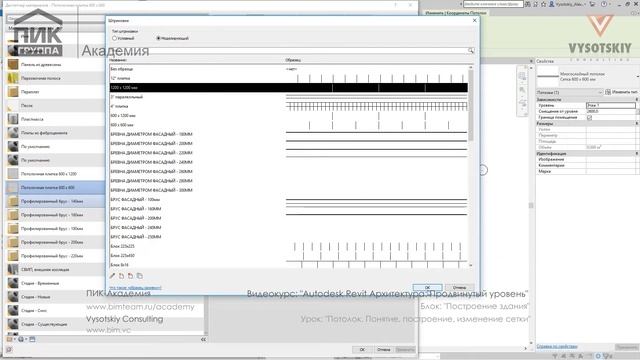Click the pattern list scrollbar thumb
The width and height of the screenshot is (640, 360).
(471, 105)
